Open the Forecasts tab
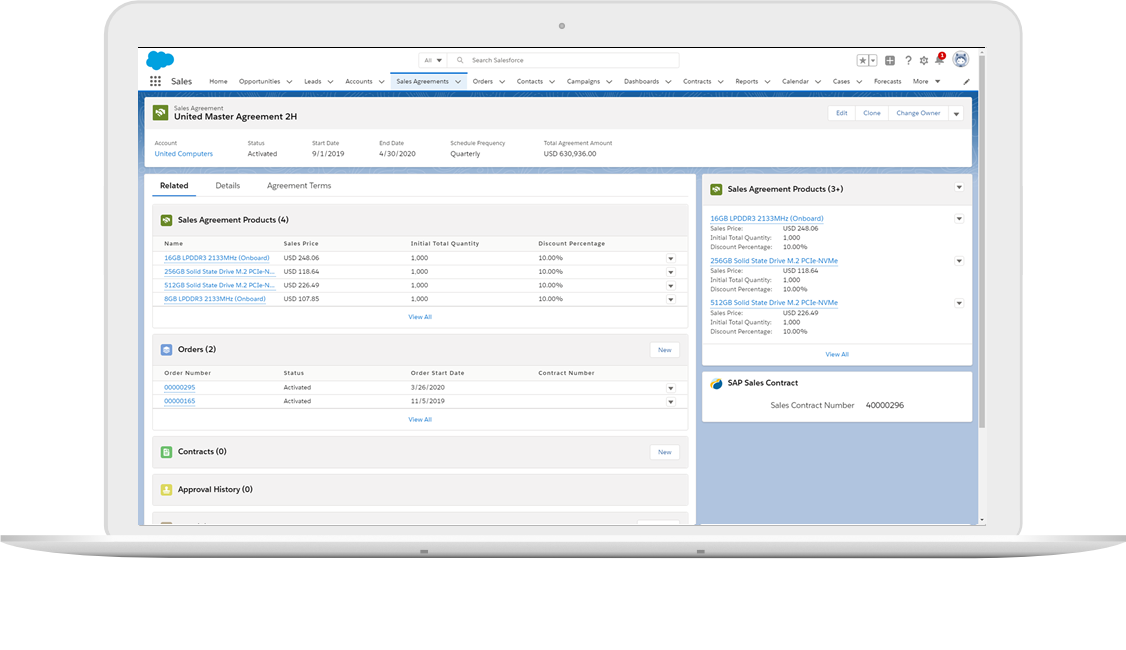The width and height of the screenshot is (1126, 650). point(888,81)
